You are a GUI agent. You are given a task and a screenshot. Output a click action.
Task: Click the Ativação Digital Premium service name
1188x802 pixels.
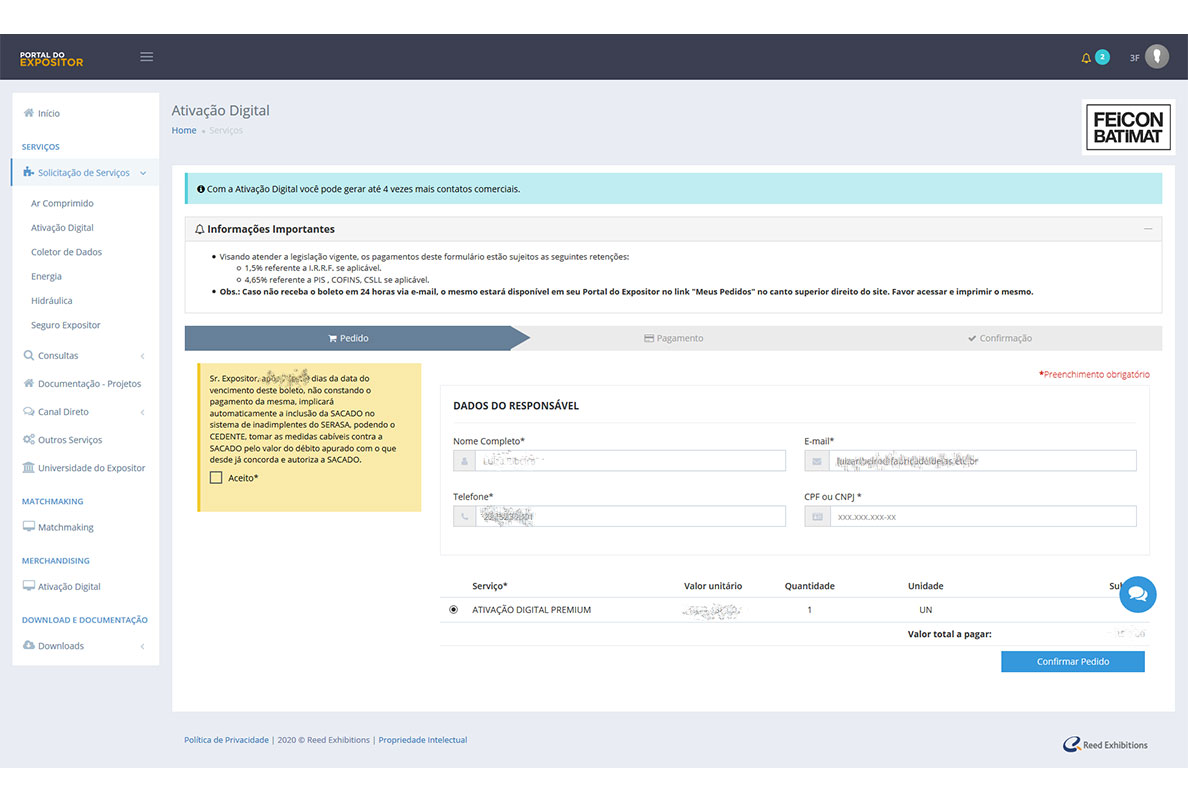tap(531, 610)
